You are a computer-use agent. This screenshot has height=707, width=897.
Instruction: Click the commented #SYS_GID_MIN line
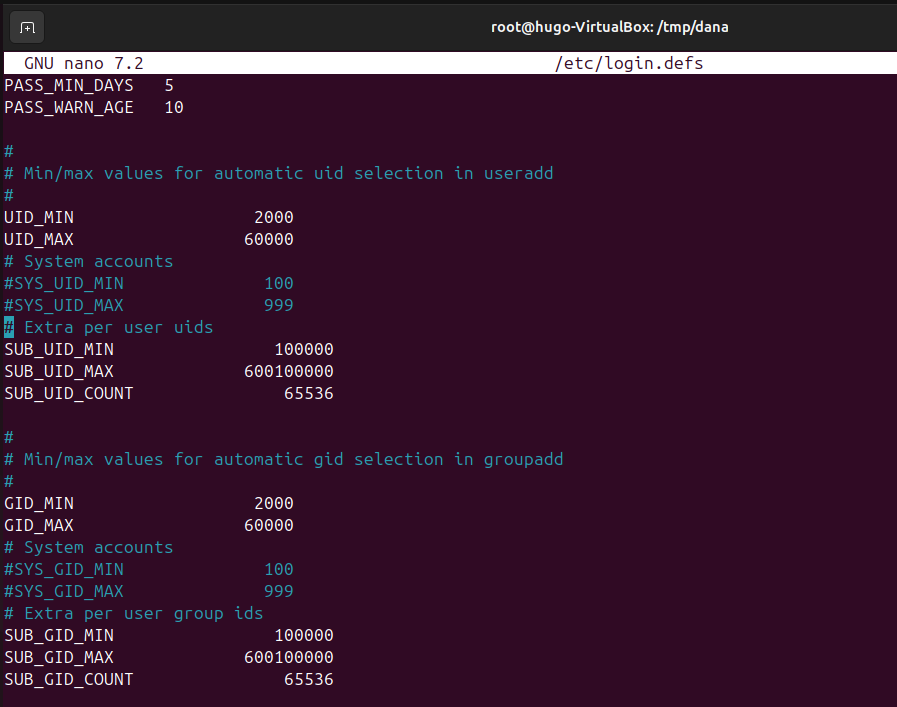point(64,569)
